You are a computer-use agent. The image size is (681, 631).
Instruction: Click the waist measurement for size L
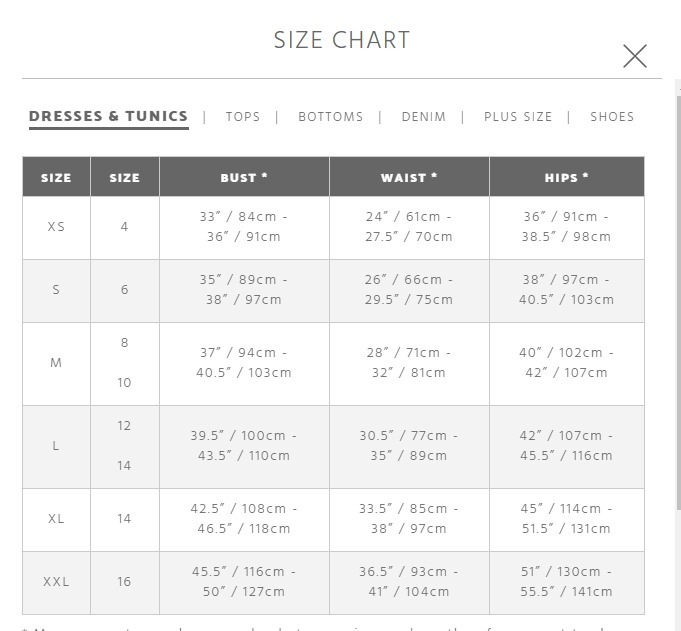click(x=409, y=446)
